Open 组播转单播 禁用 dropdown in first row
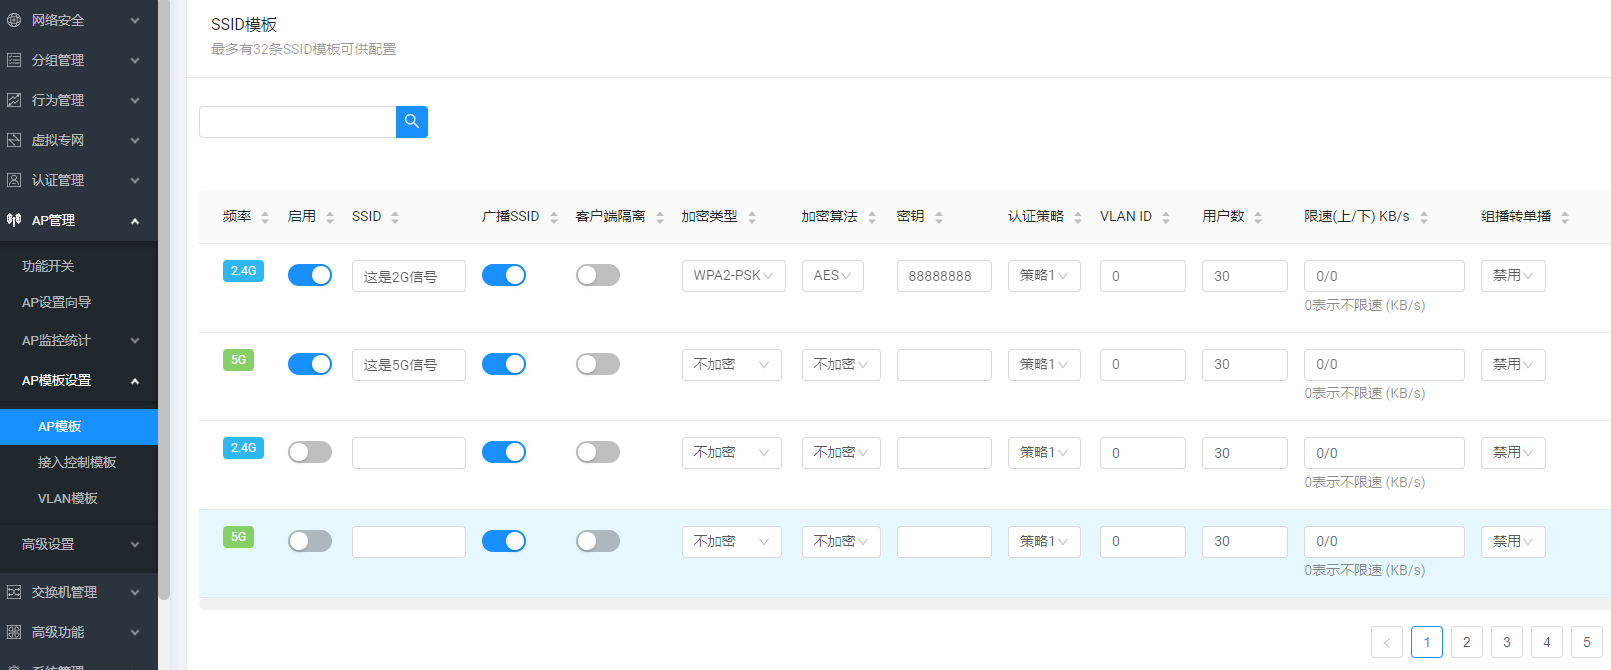The image size is (1611, 670). point(1513,276)
